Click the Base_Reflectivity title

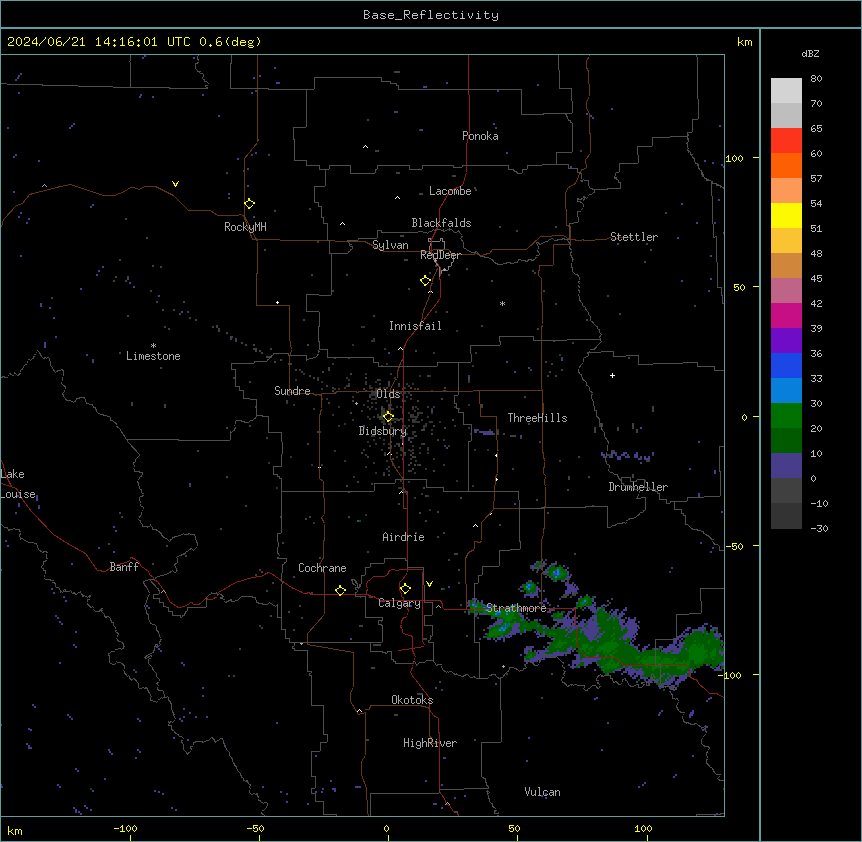point(431,15)
